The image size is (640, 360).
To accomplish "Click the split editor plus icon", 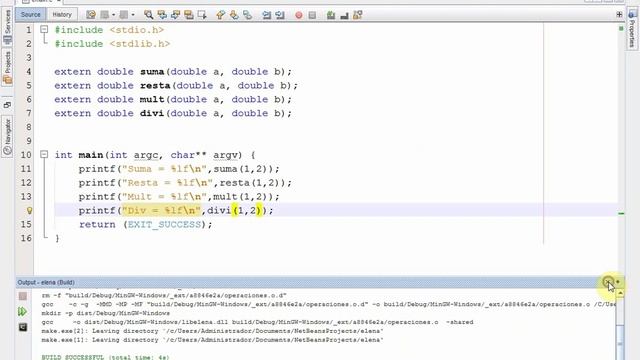I will coord(619,14).
